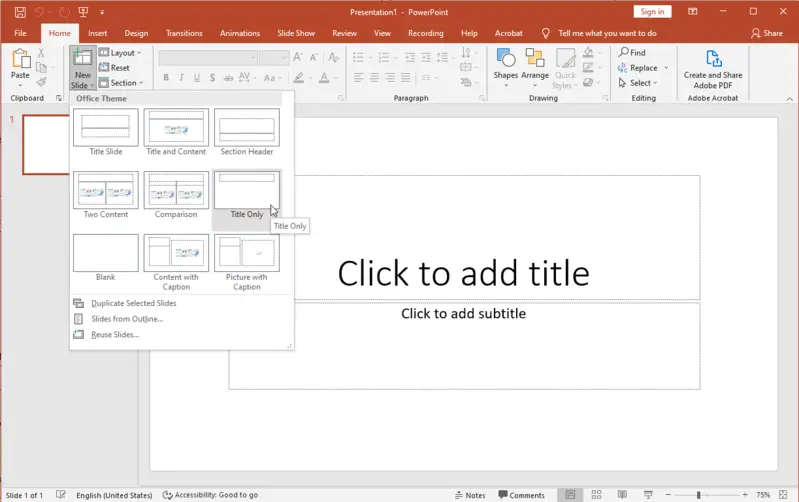Click the Sign in button
This screenshot has height=502, width=799.
652,12
